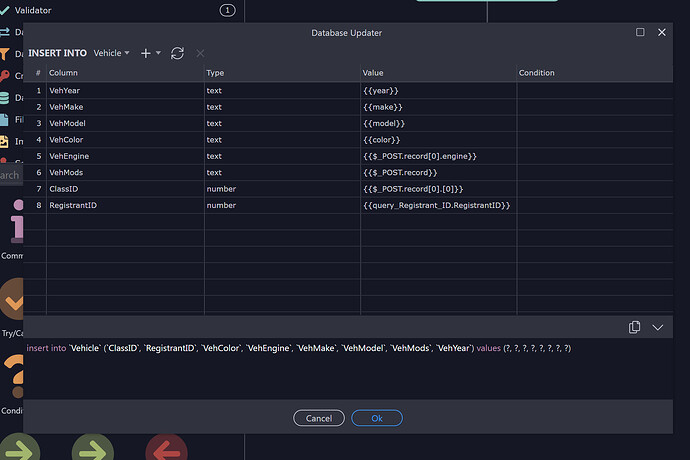Screen dimensions: 690x460
Task: Collapse the SQL preview panel
Action: point(657,328)
